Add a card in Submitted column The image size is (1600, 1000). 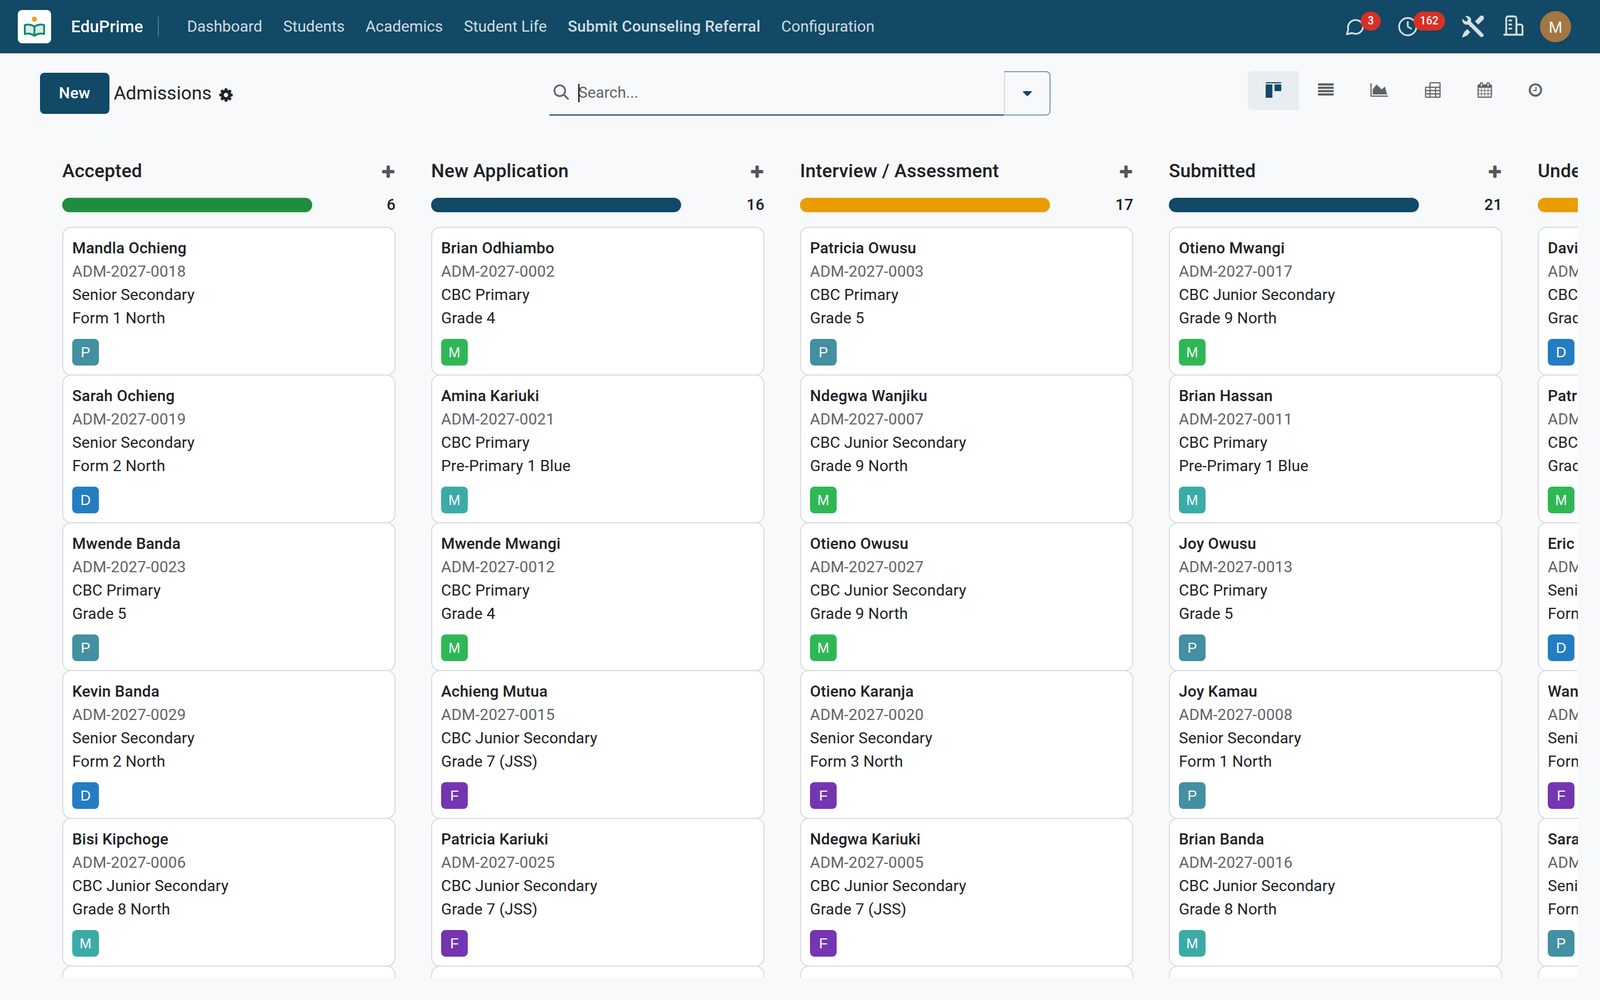[x=1495, y=172]
